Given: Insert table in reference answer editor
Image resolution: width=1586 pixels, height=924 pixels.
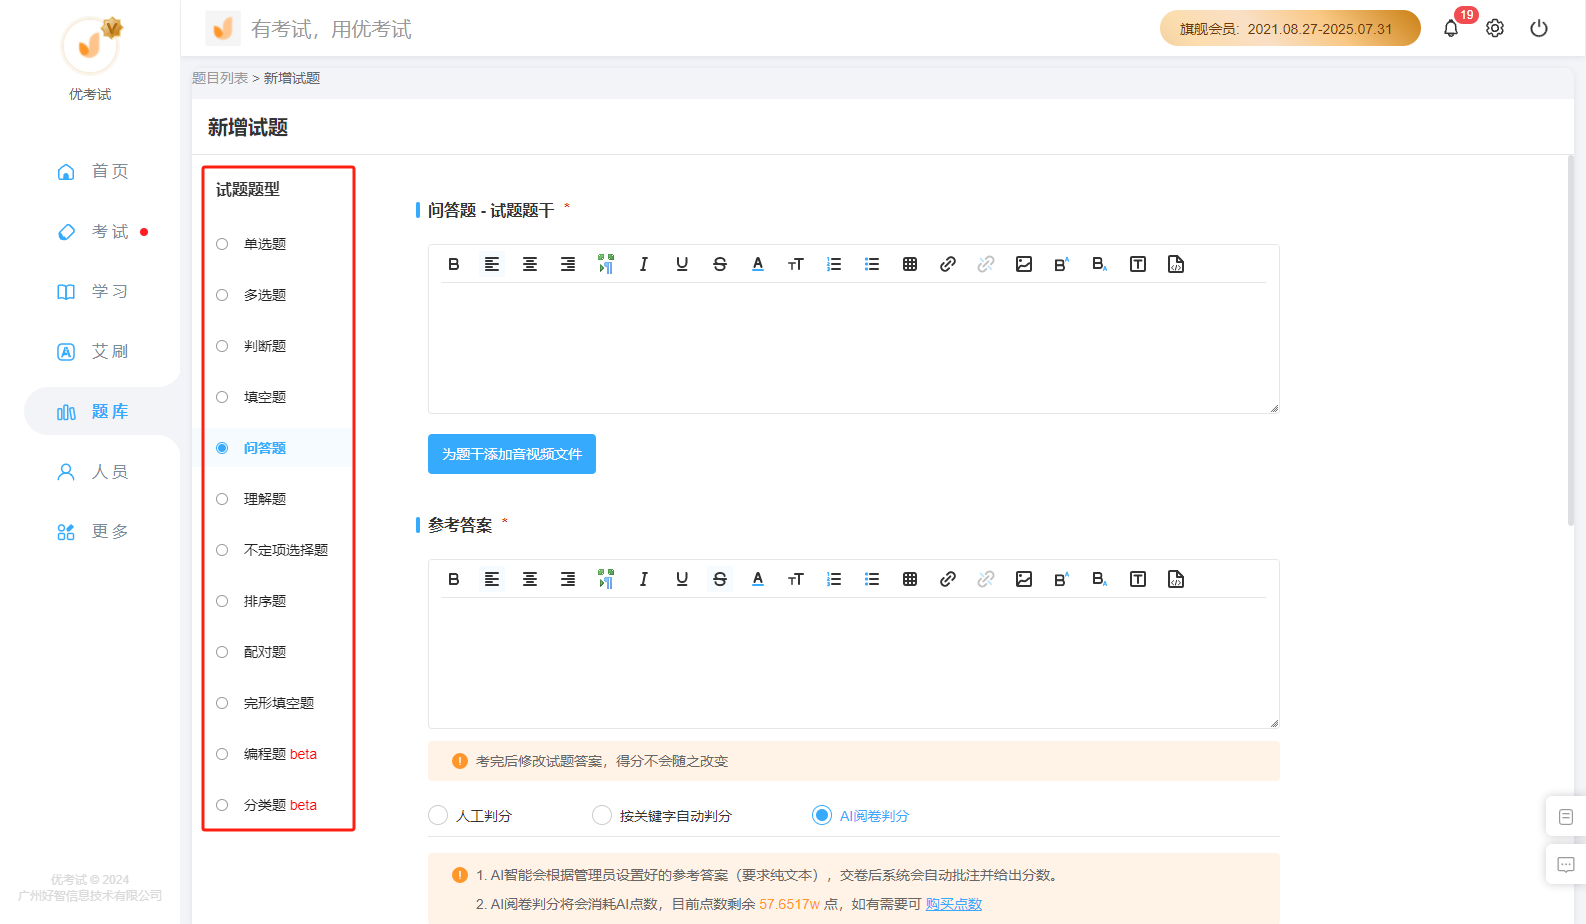Looking at the screenshot, I should coord(910,579).
